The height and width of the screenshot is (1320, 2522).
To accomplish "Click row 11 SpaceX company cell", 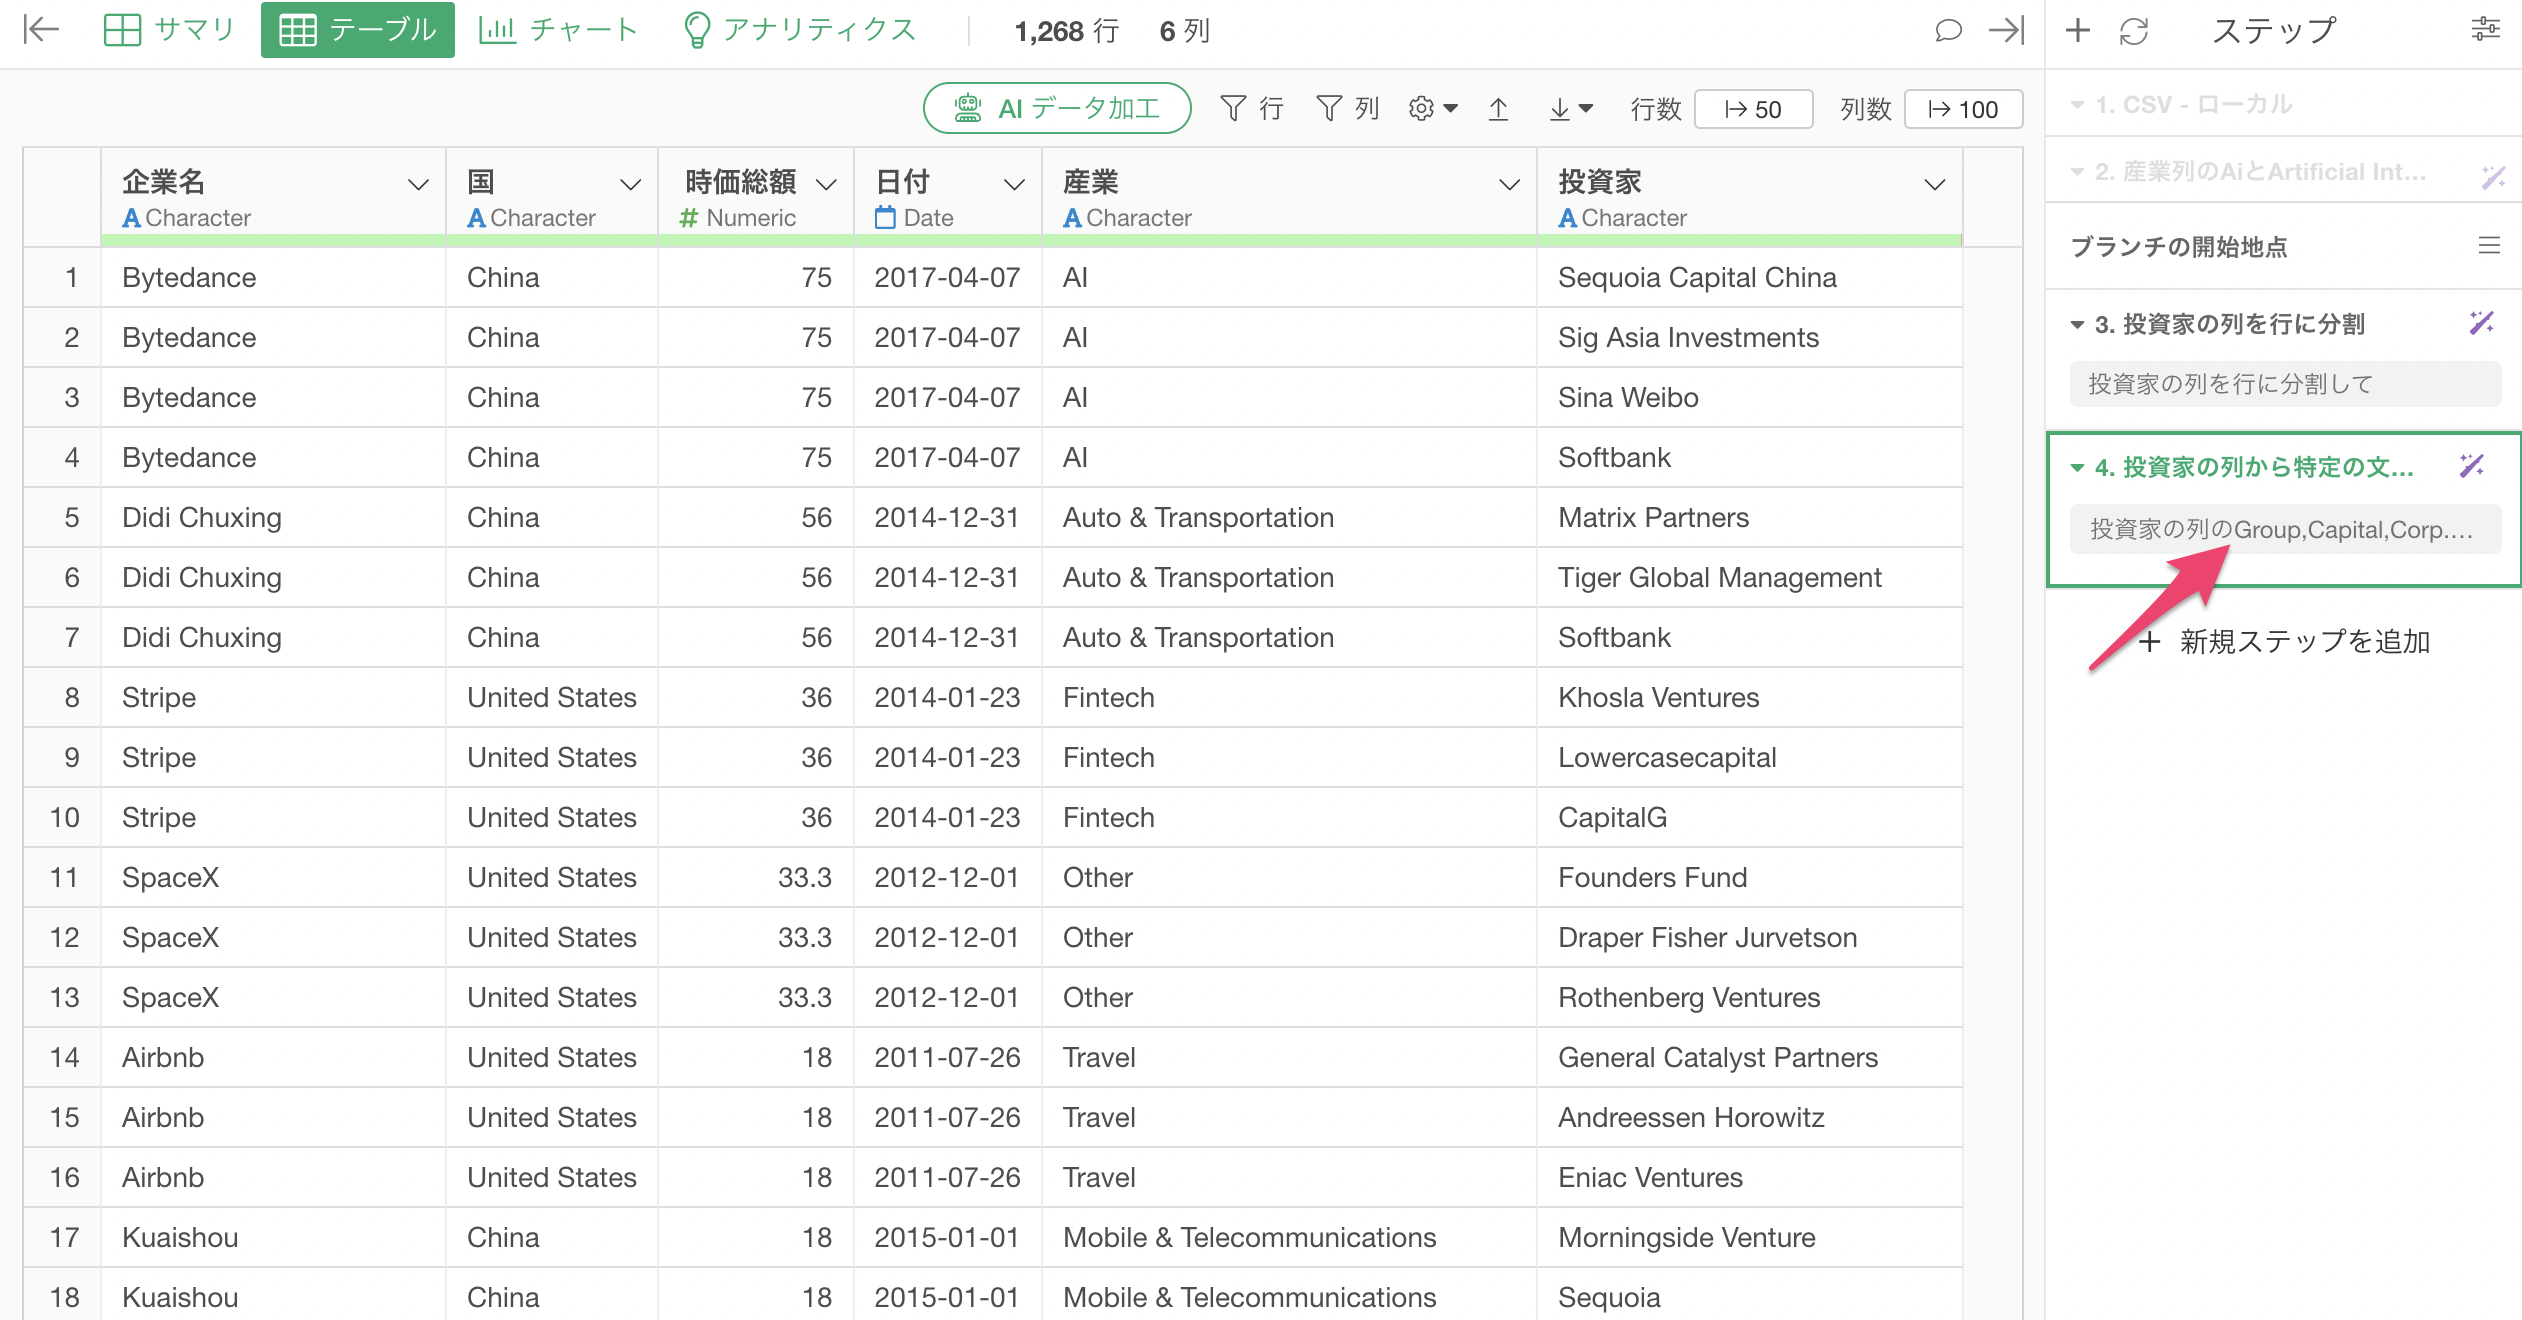I will [272, 877].
